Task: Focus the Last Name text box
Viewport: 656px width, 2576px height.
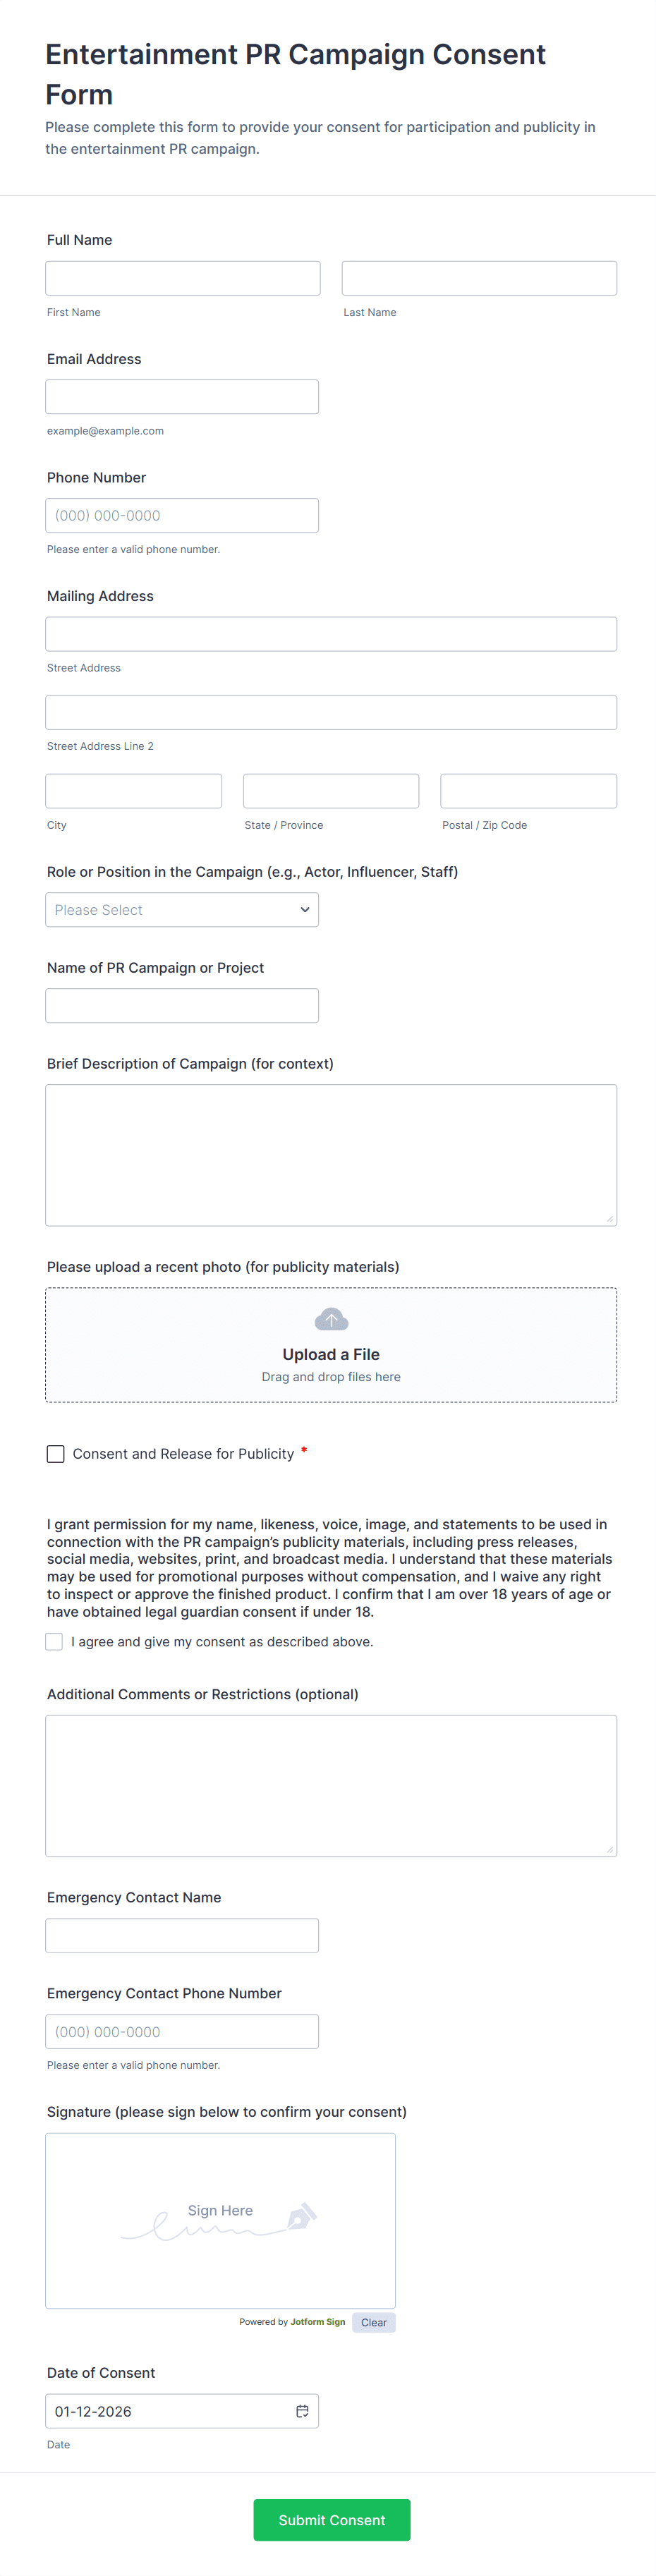Action: point(479,278)
